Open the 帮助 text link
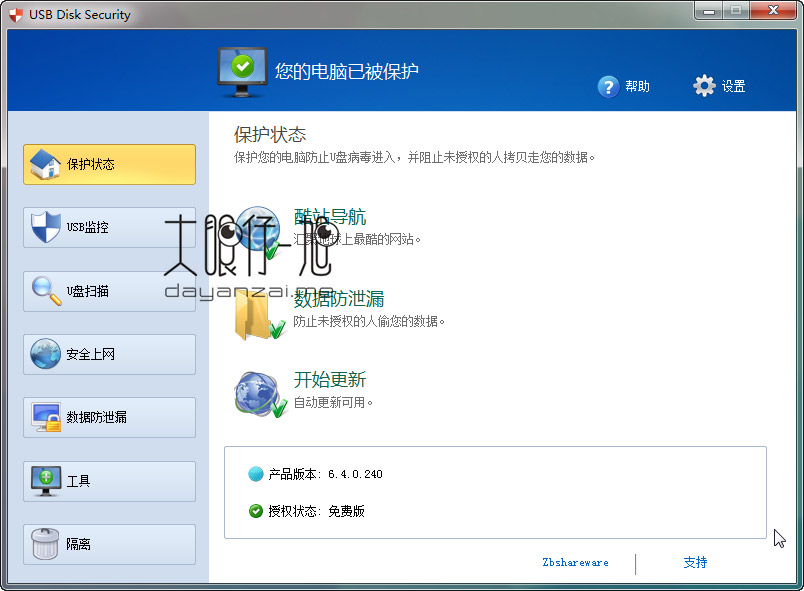 pos(637,86)
